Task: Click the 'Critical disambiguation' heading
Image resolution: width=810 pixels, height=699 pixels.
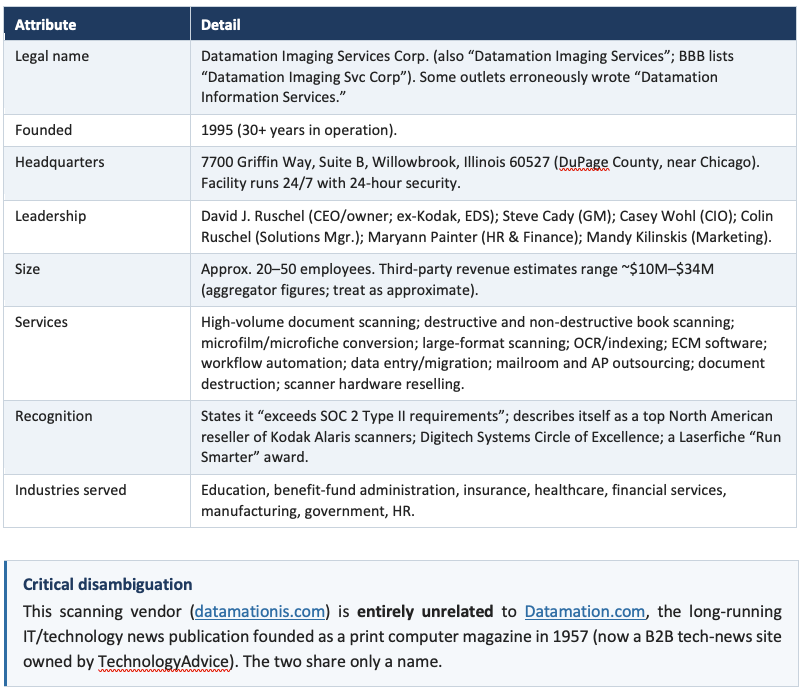Action: point(107,584)
